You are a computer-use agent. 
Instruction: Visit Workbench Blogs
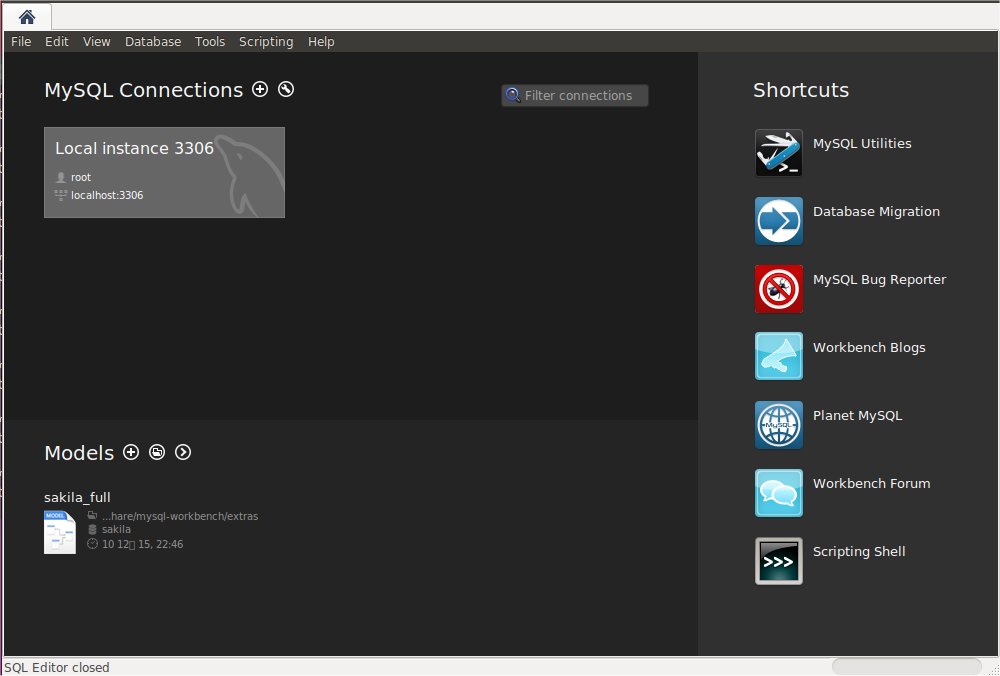(778, 356)
